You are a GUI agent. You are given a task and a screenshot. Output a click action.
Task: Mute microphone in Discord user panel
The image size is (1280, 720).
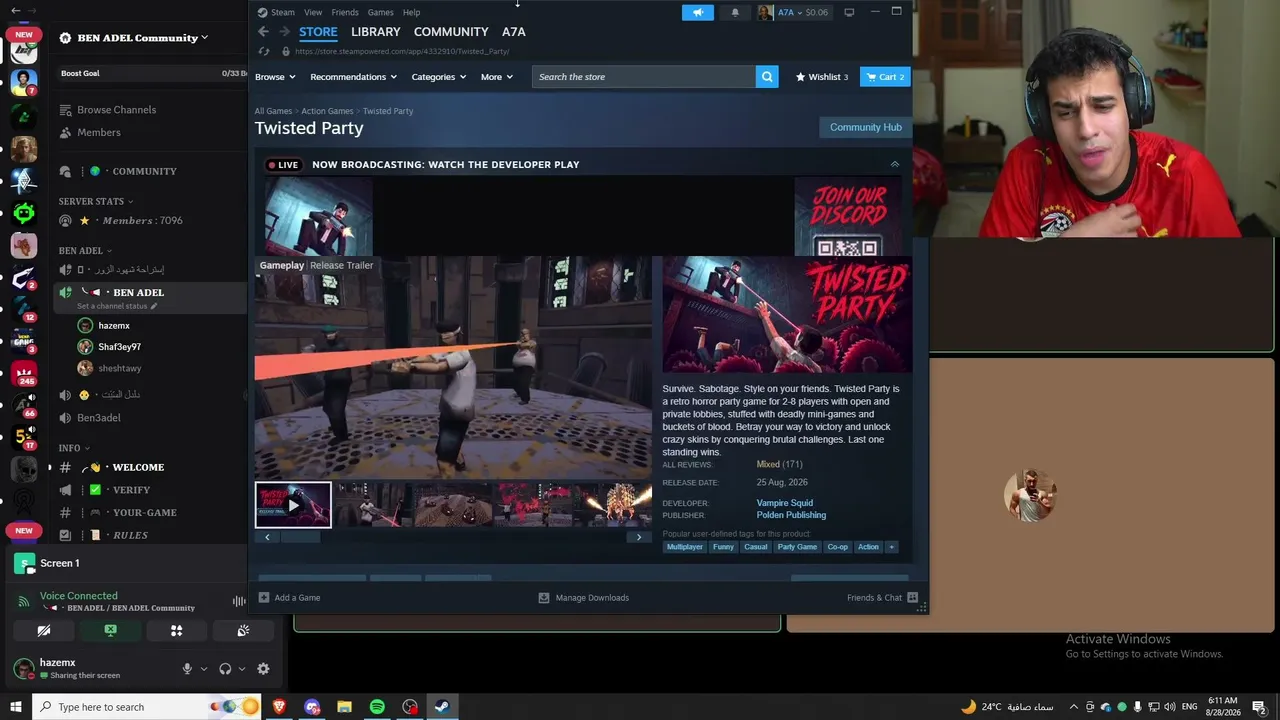187,669
